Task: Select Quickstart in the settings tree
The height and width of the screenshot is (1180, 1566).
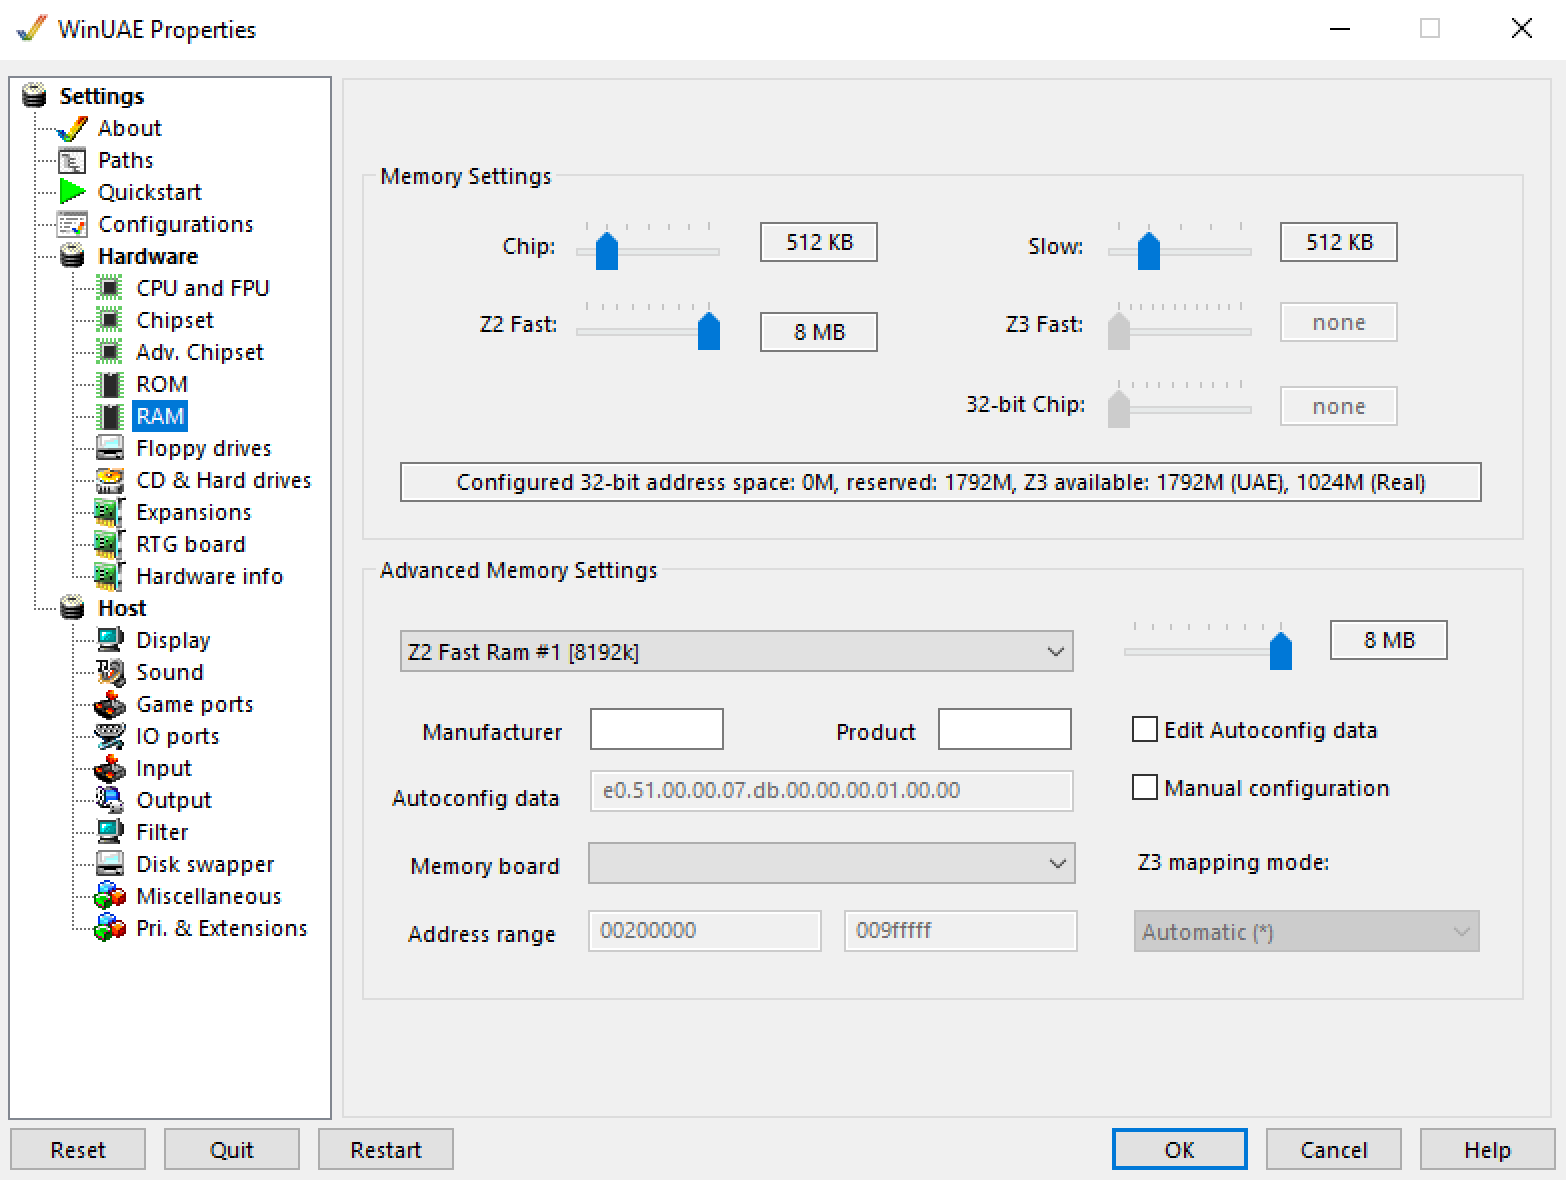Action: click(150, 192)
